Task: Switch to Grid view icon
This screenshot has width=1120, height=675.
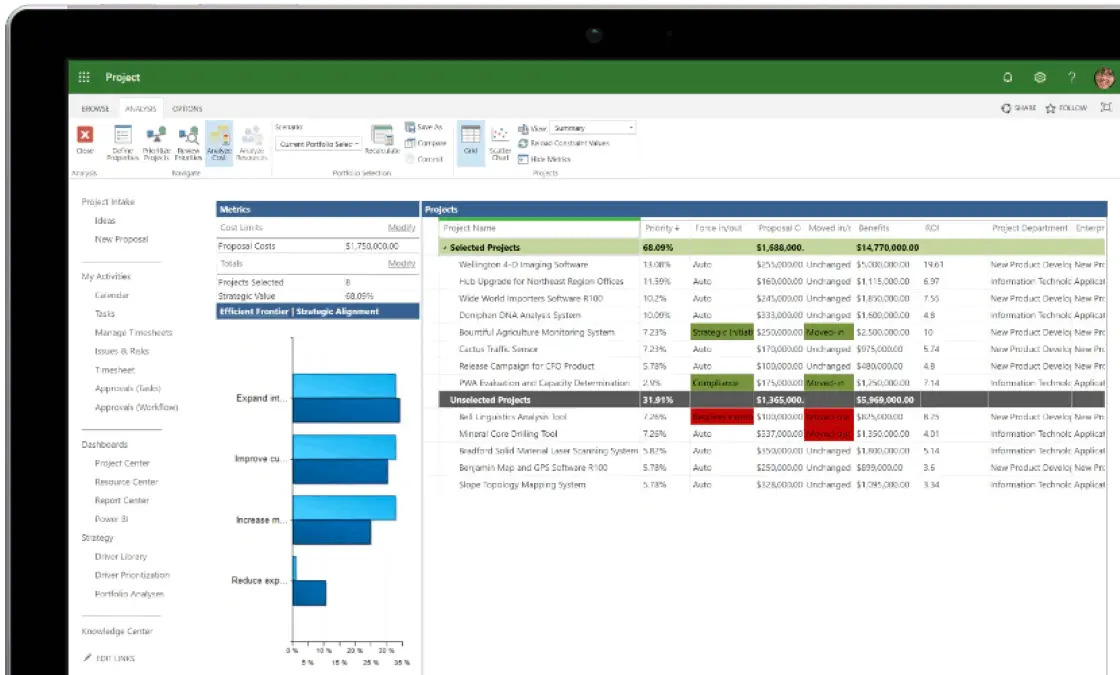Action: [x=471, y=135]
